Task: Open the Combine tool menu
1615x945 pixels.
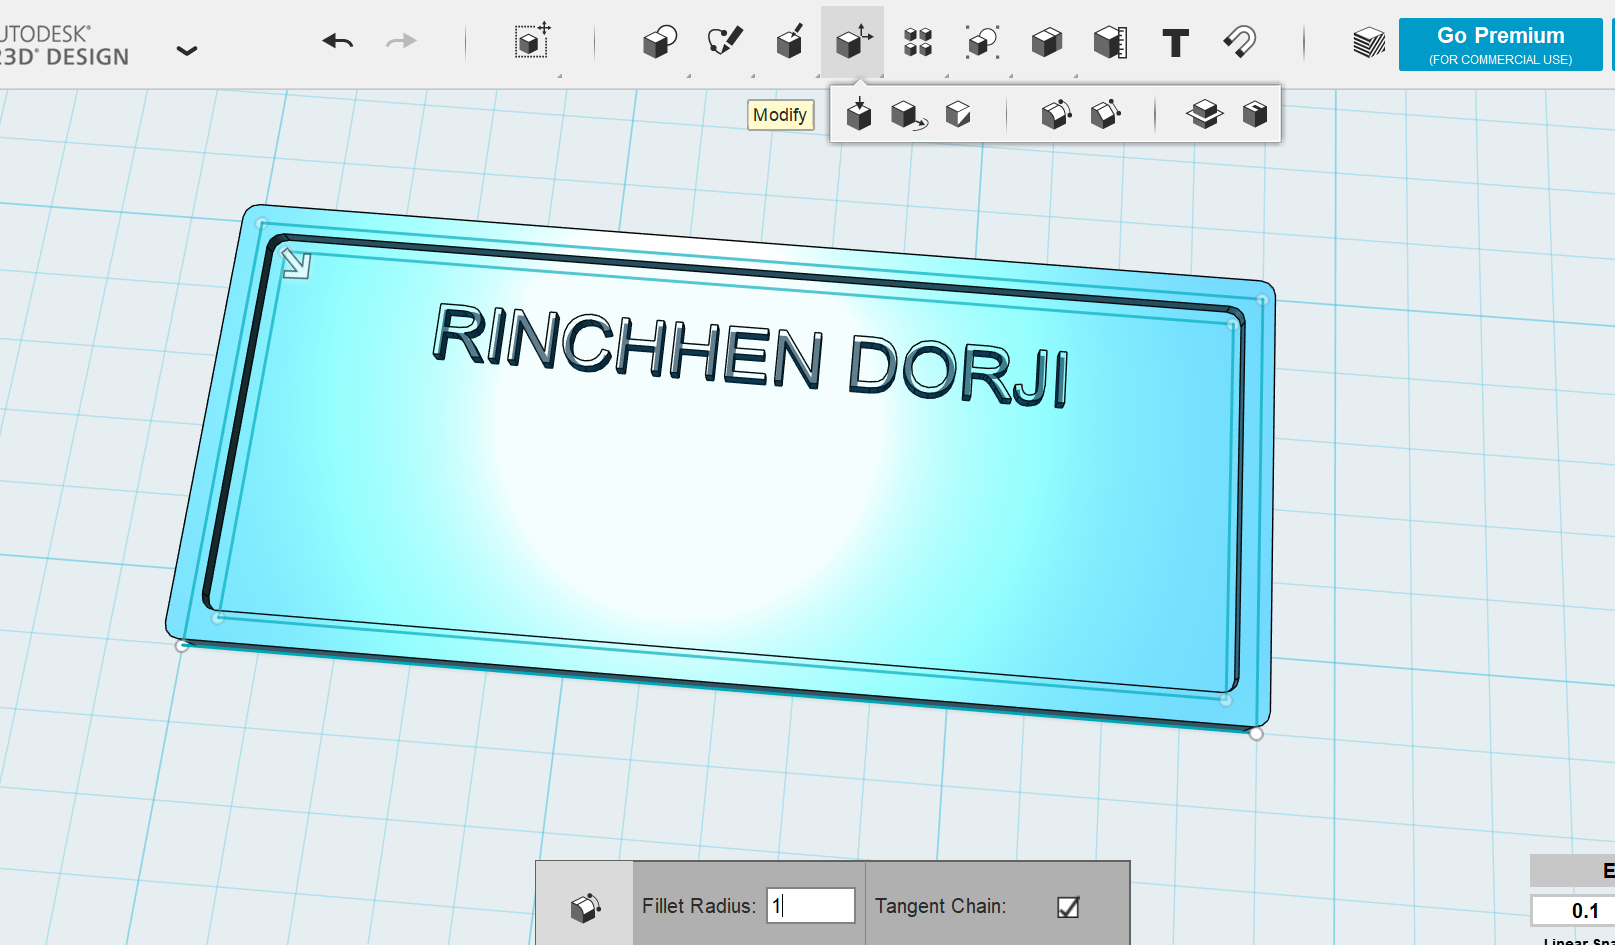Action: 1047,42
